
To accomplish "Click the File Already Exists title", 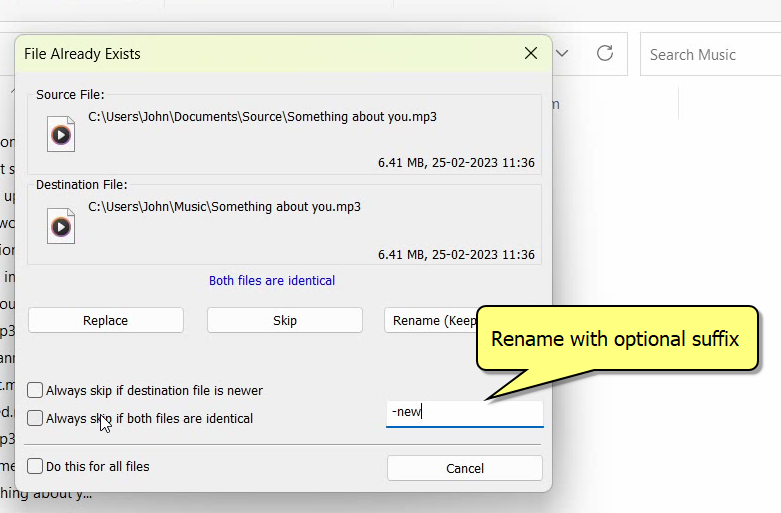I will coord(82,54).
